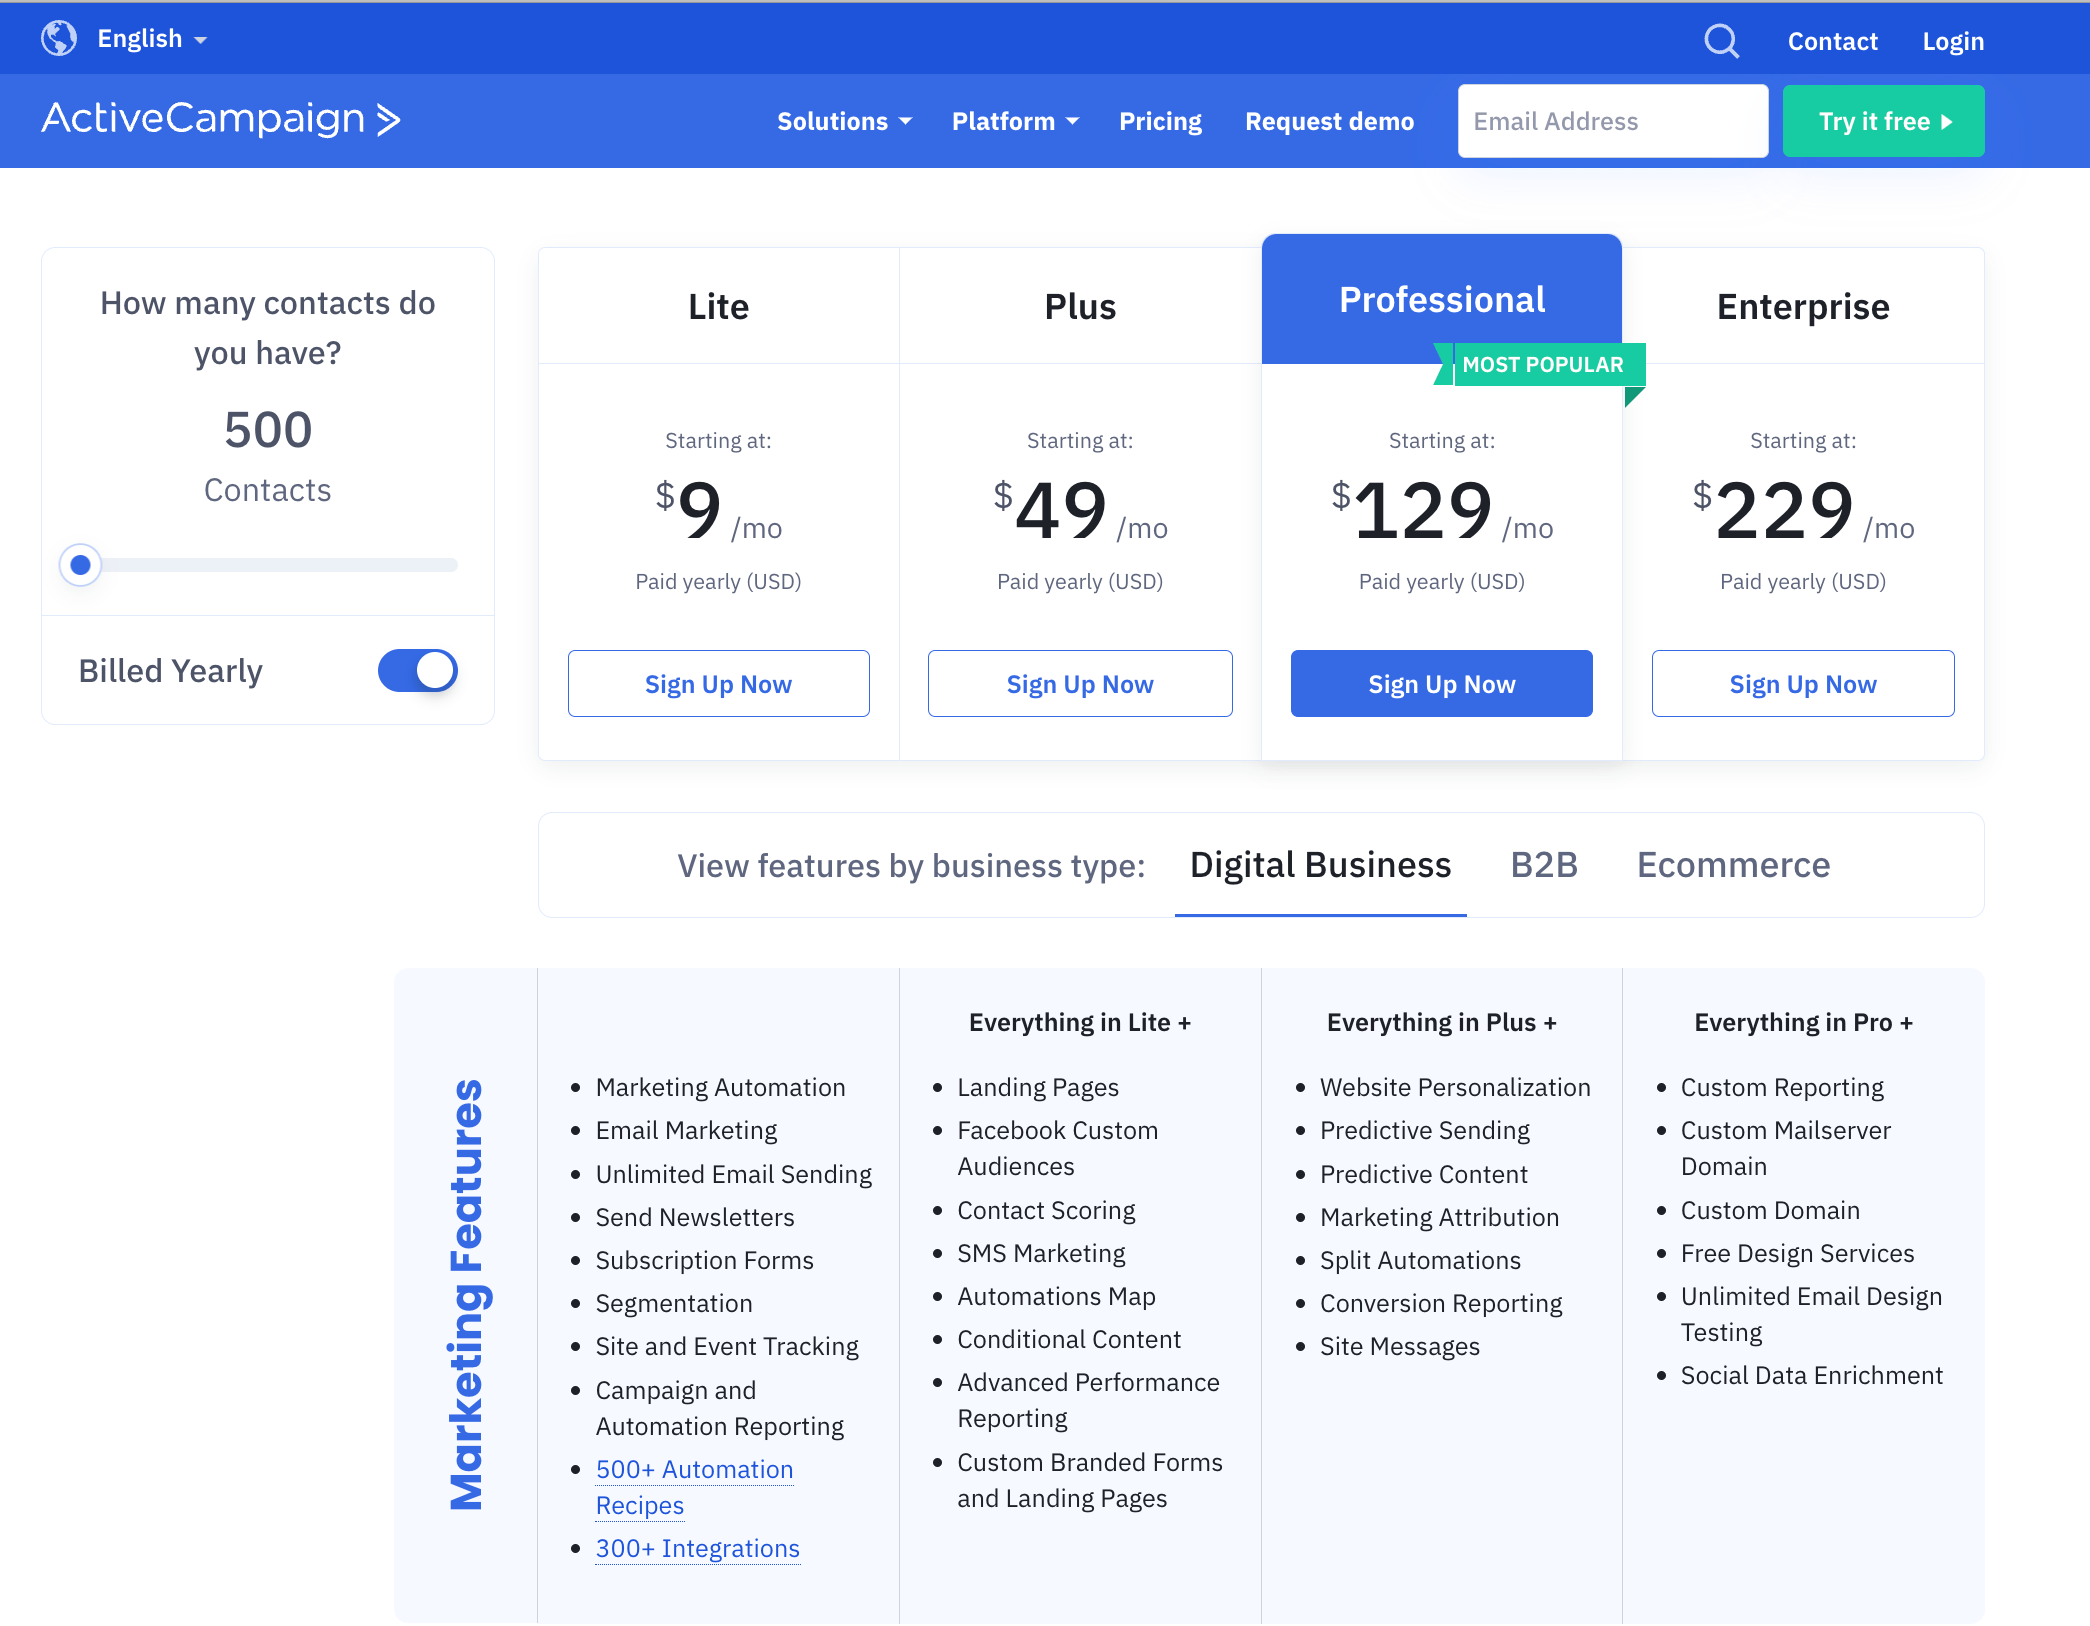
Task: Open the search magnifier icon
Action: (1721, 41)
